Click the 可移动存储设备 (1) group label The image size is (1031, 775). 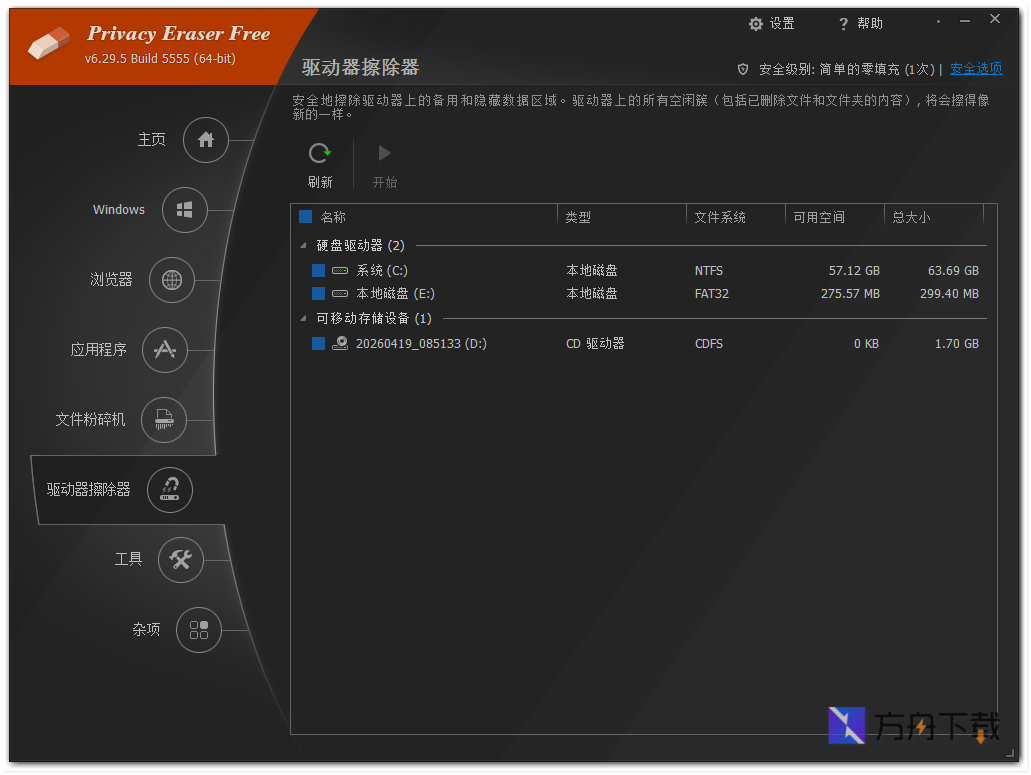click(x=373, y=318)
